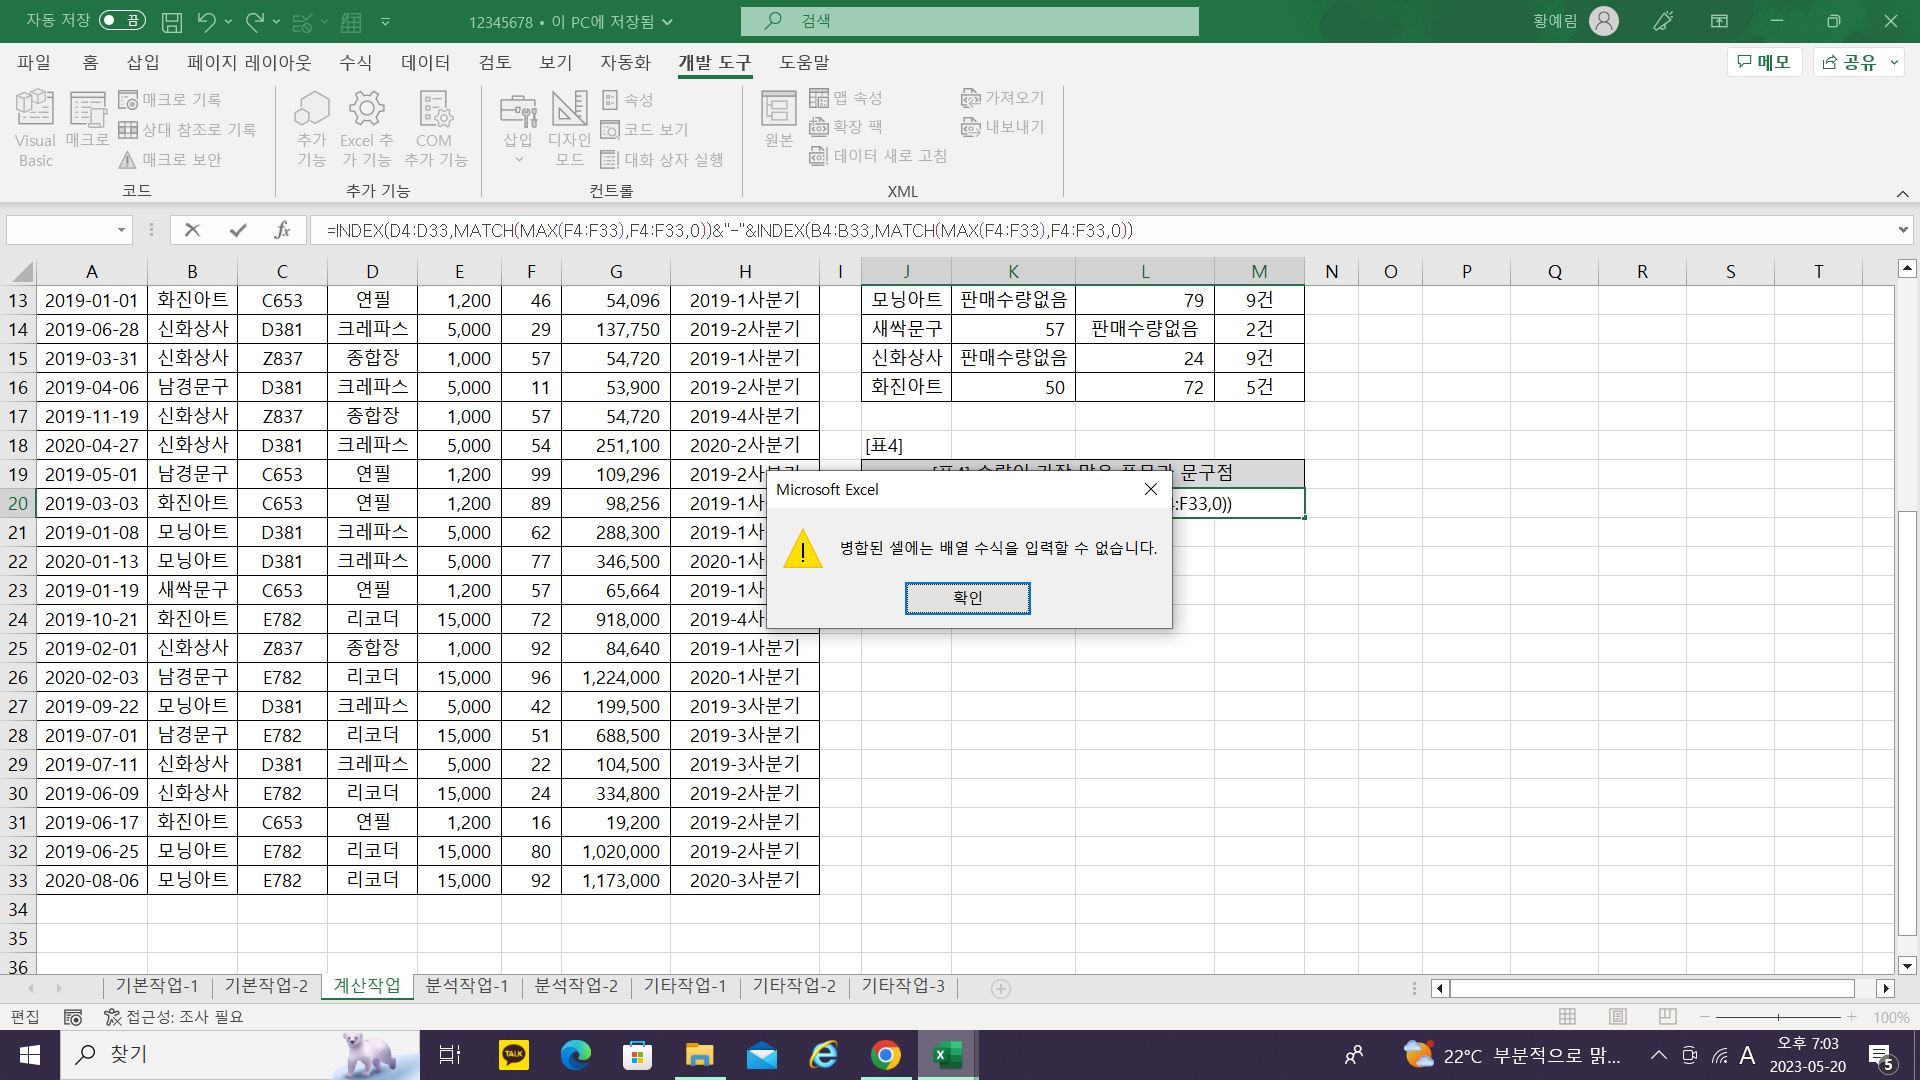1920x1080 pixels.
Task: Switch to page break preview view
Action: (1667, 1016)
